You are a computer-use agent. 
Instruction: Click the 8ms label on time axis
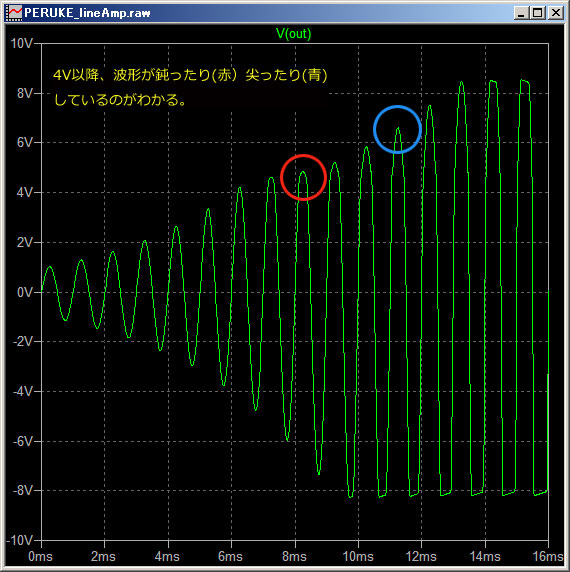tap(294, 557)
